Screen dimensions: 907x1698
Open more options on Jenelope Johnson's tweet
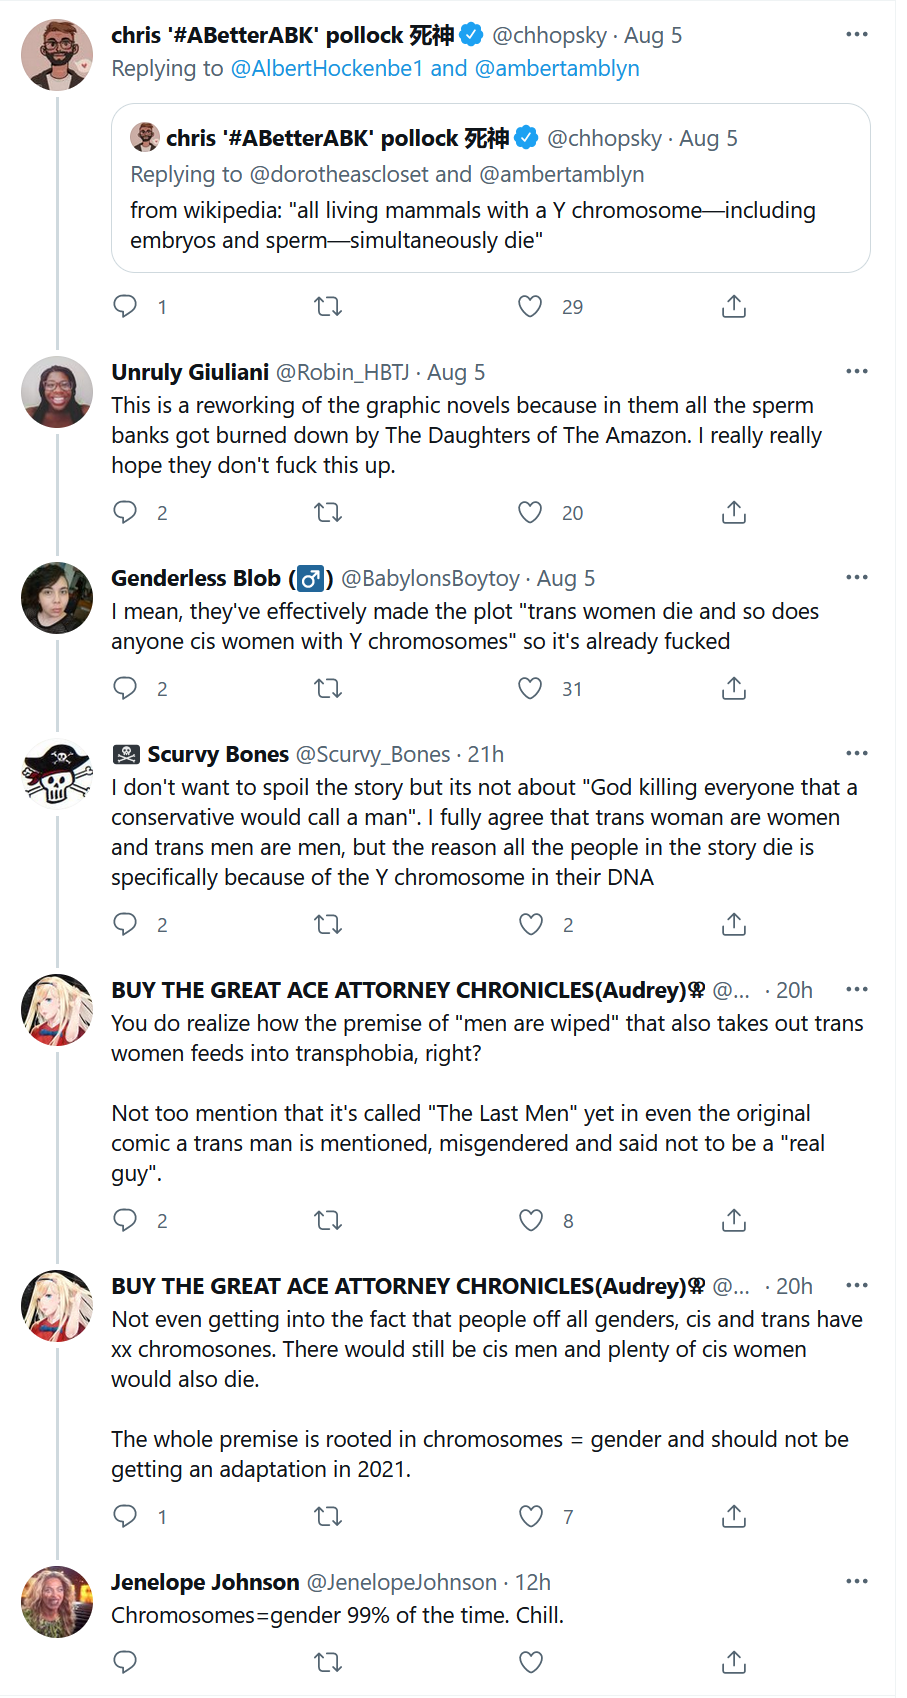(x=857, y=1581)
